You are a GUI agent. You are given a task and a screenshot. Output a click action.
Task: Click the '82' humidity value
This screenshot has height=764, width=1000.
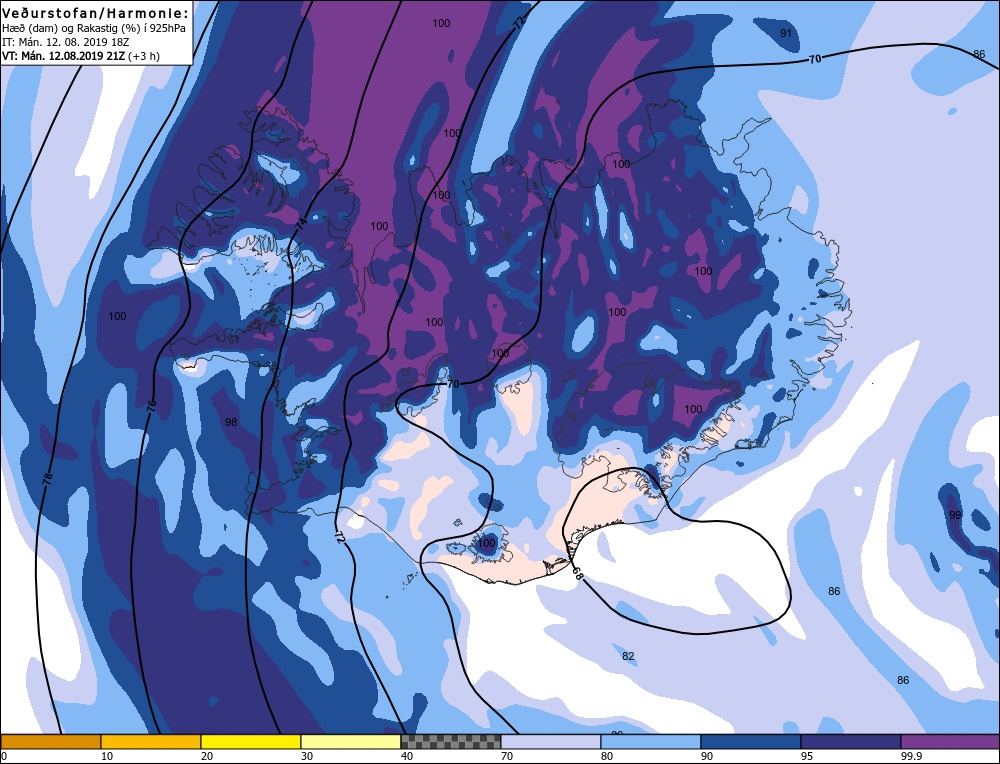coord(628,656)
